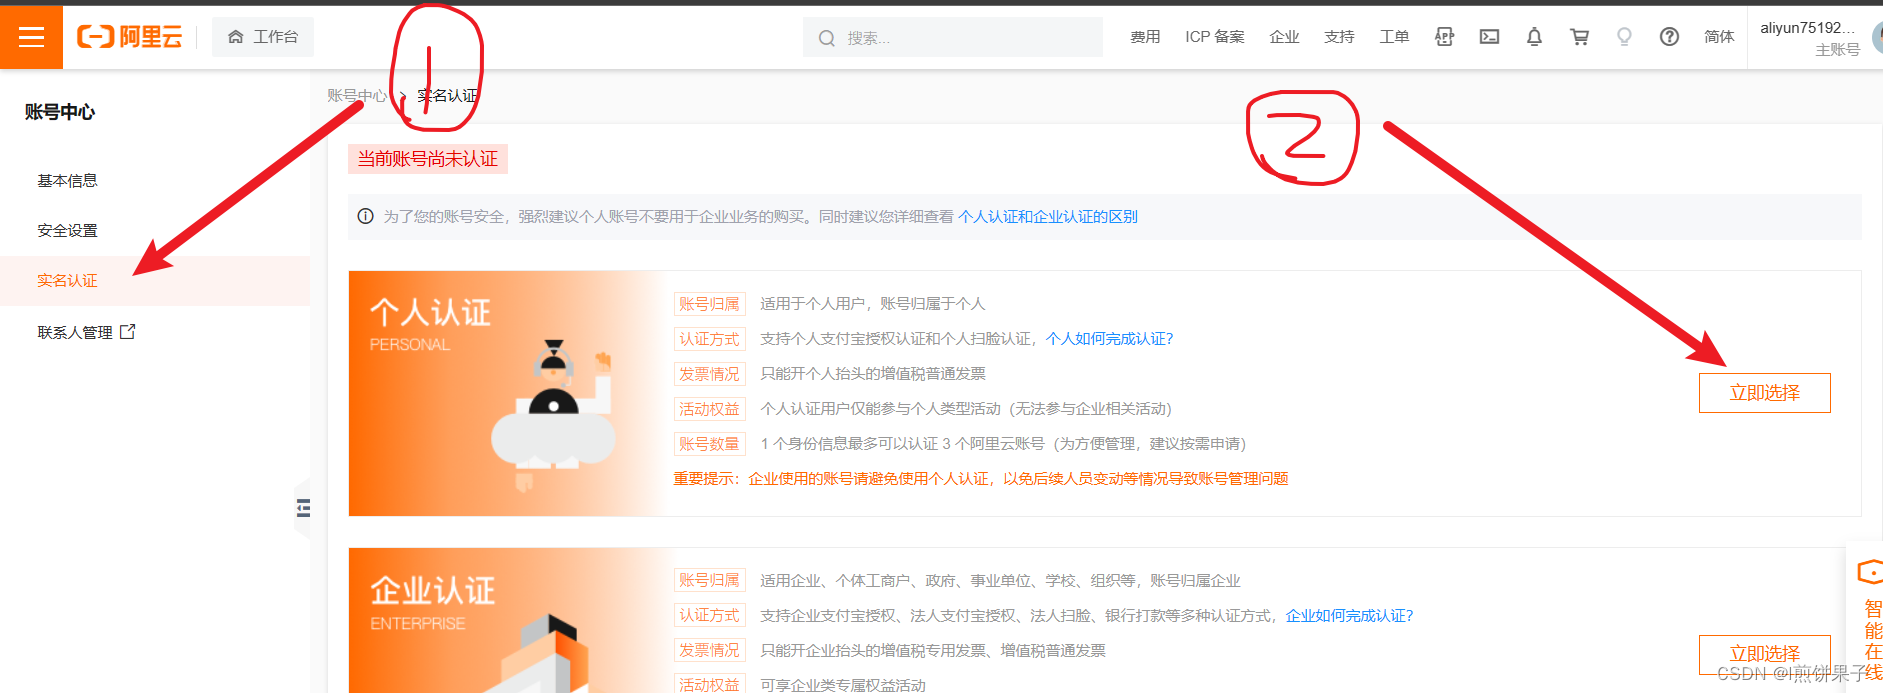Click 立即选择 for 个人认证
Image resolution: width=1883 pixels, height=693 pixels.
[x=1764, y=393]
